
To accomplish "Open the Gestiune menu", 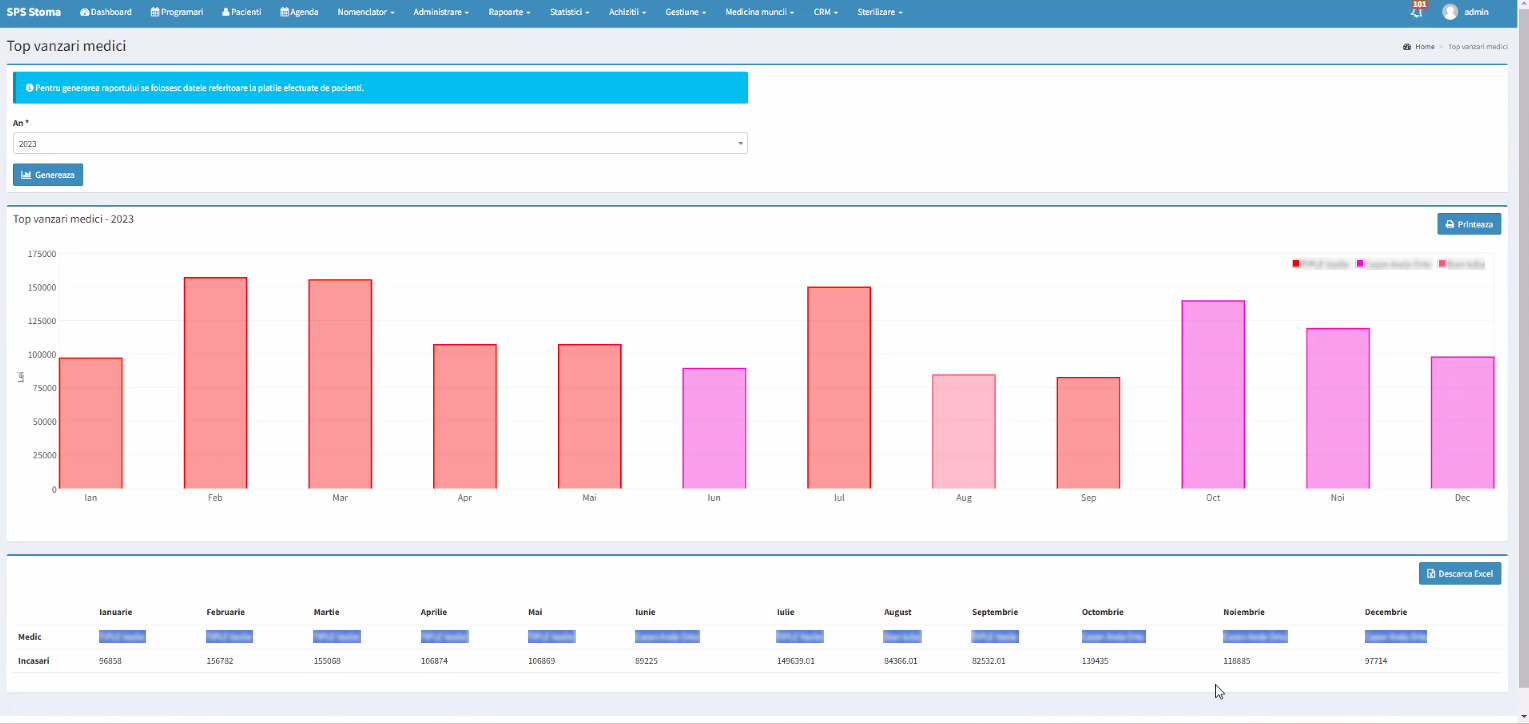I will (x=686, y=12).
